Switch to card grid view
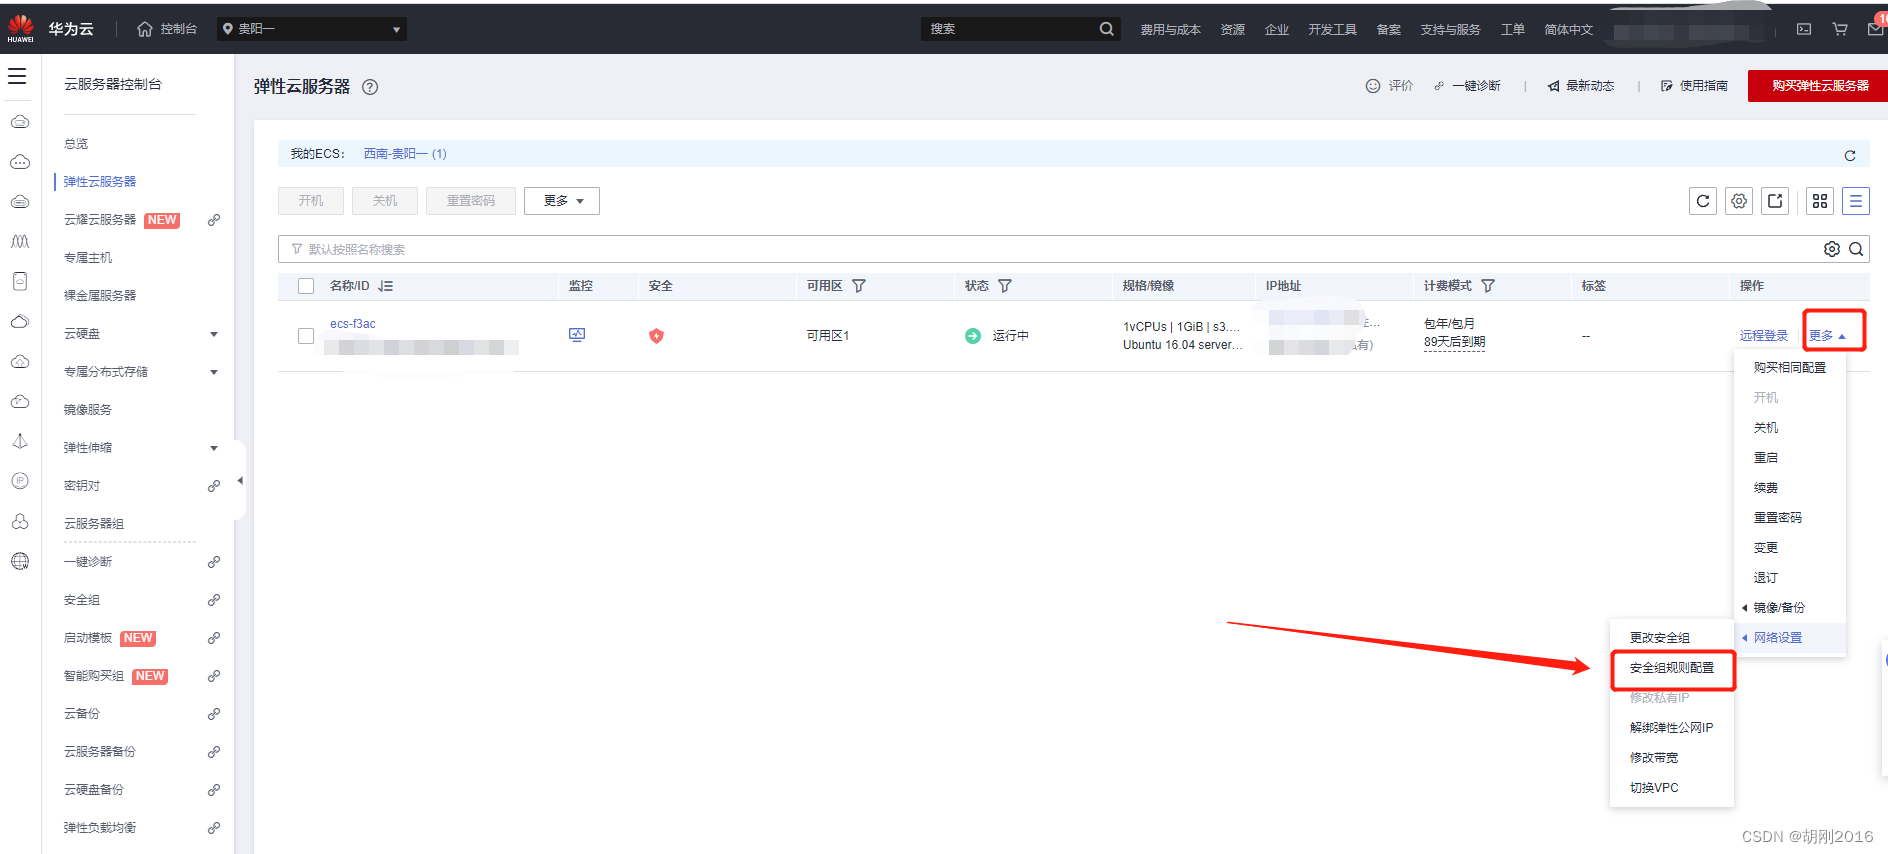Viewport: 1888px width, 854px height. [1820, 201]
